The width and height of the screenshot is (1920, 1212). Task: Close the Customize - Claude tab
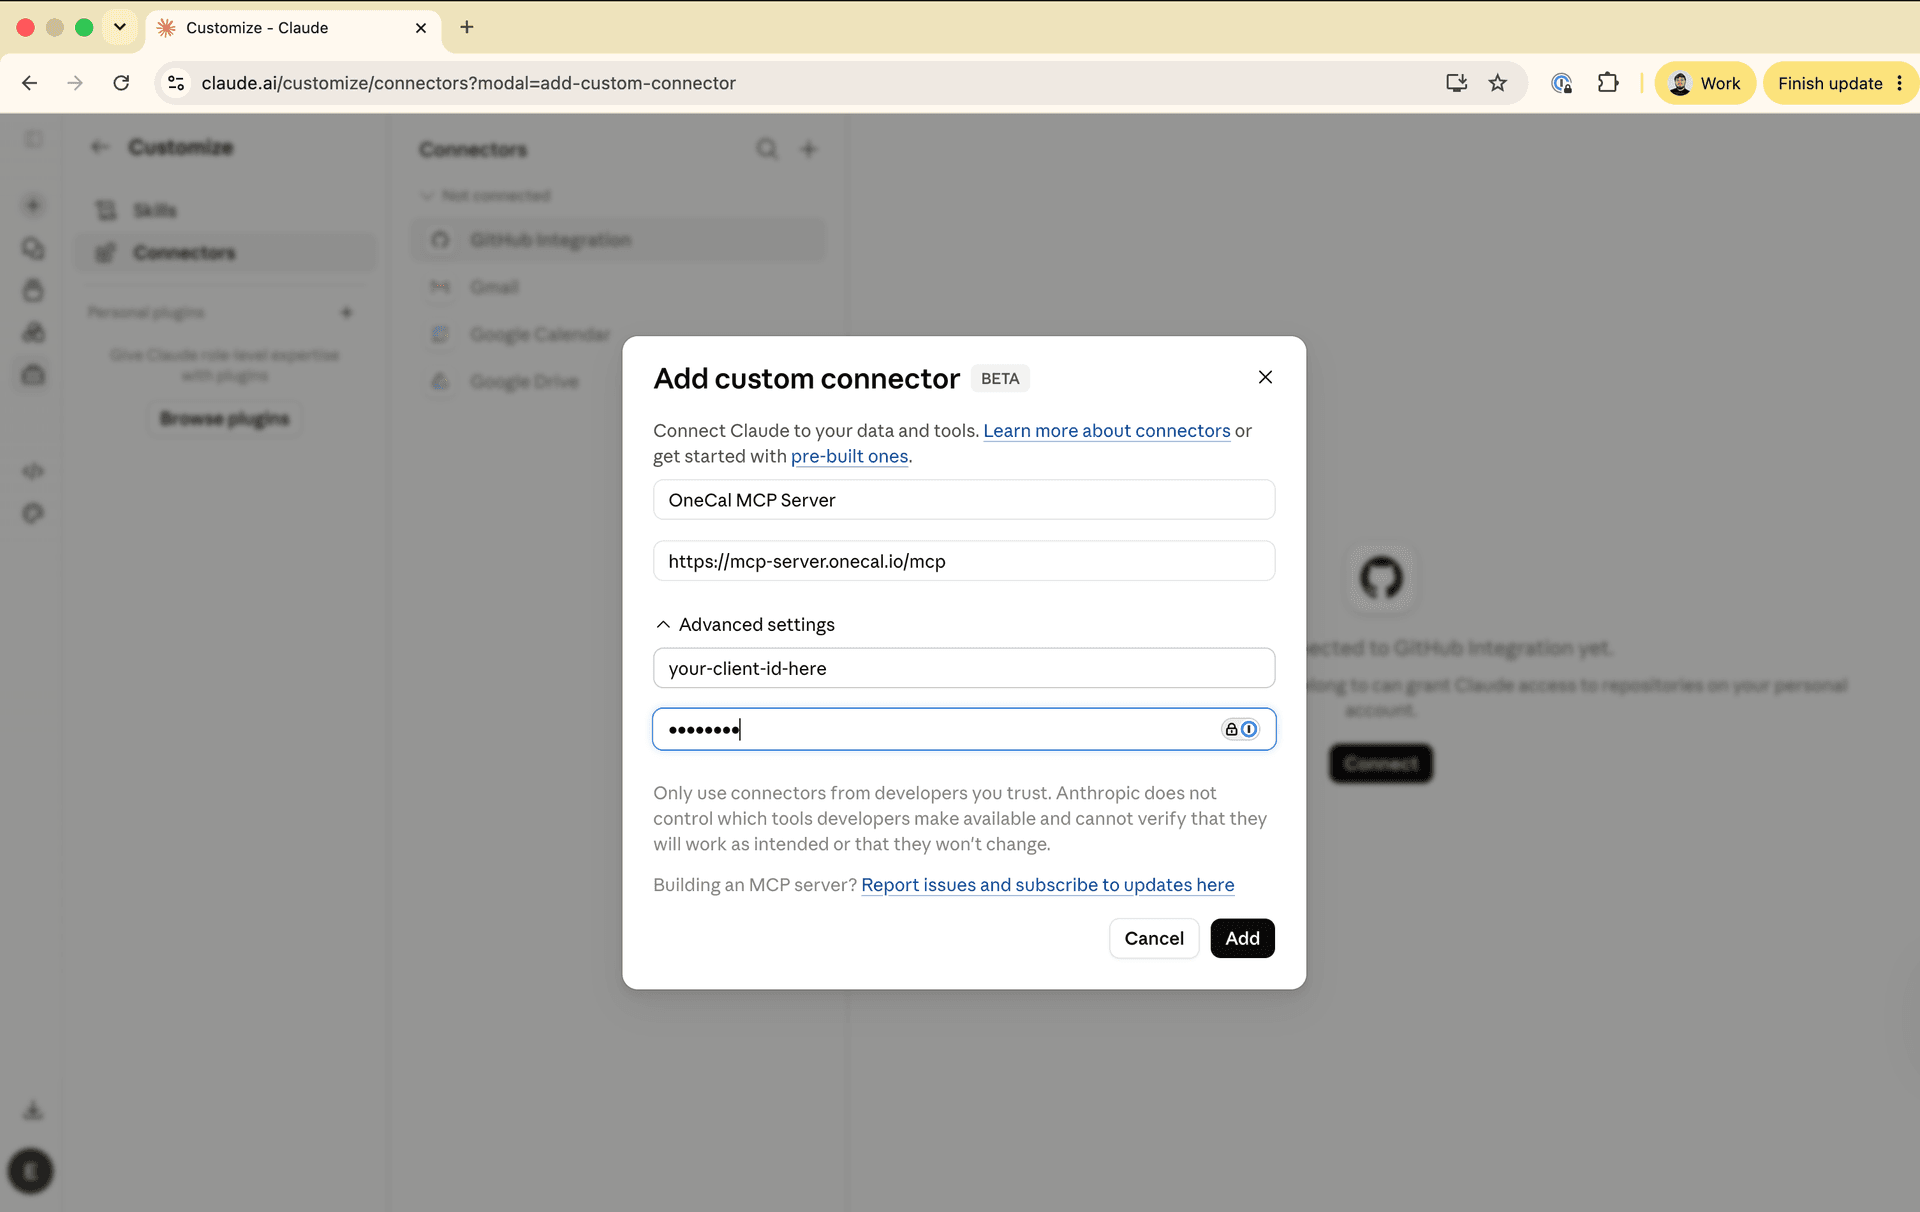click(421, 28)
